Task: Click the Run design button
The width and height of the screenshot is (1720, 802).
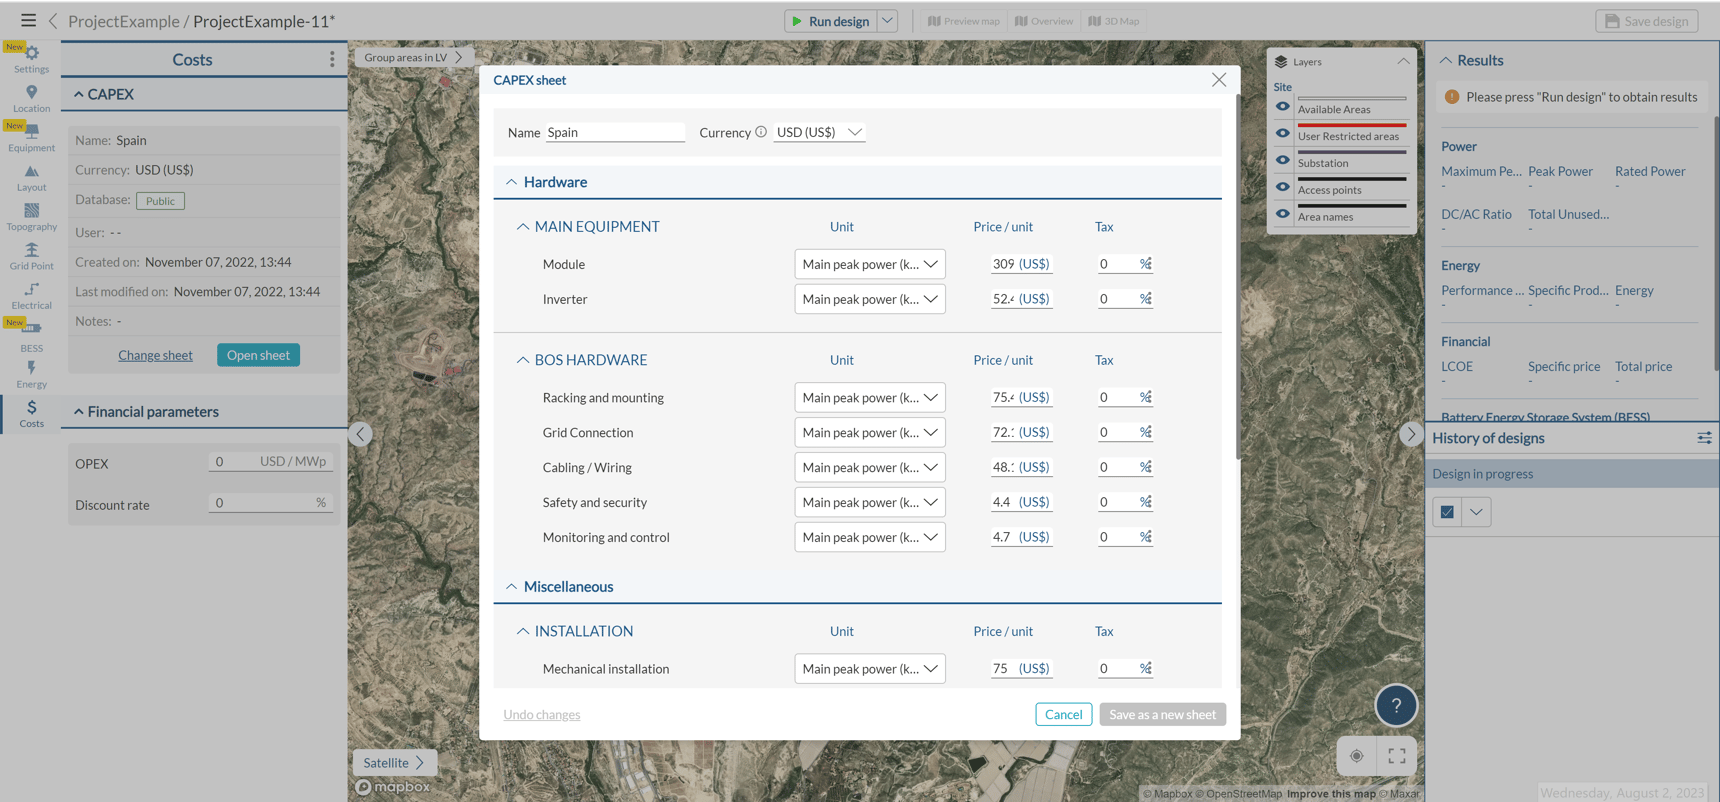Action: coord(831,21)
